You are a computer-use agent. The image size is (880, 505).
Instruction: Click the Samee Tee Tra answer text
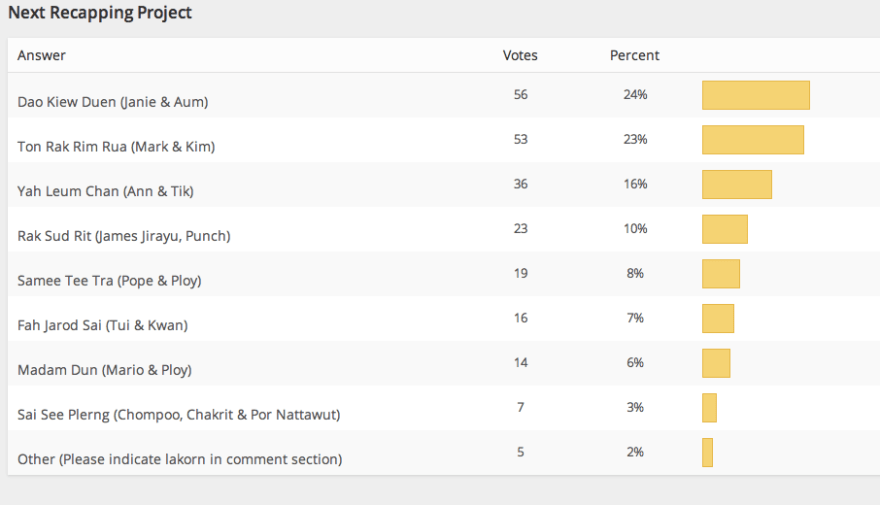pos(109,281)
